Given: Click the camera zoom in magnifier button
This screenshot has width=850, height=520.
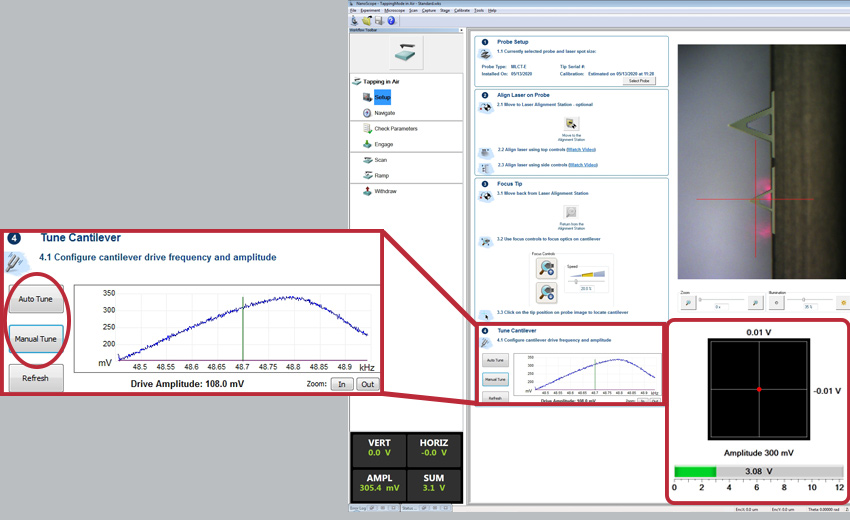Looking at the screenshot, I should click(x=755, y=303).
